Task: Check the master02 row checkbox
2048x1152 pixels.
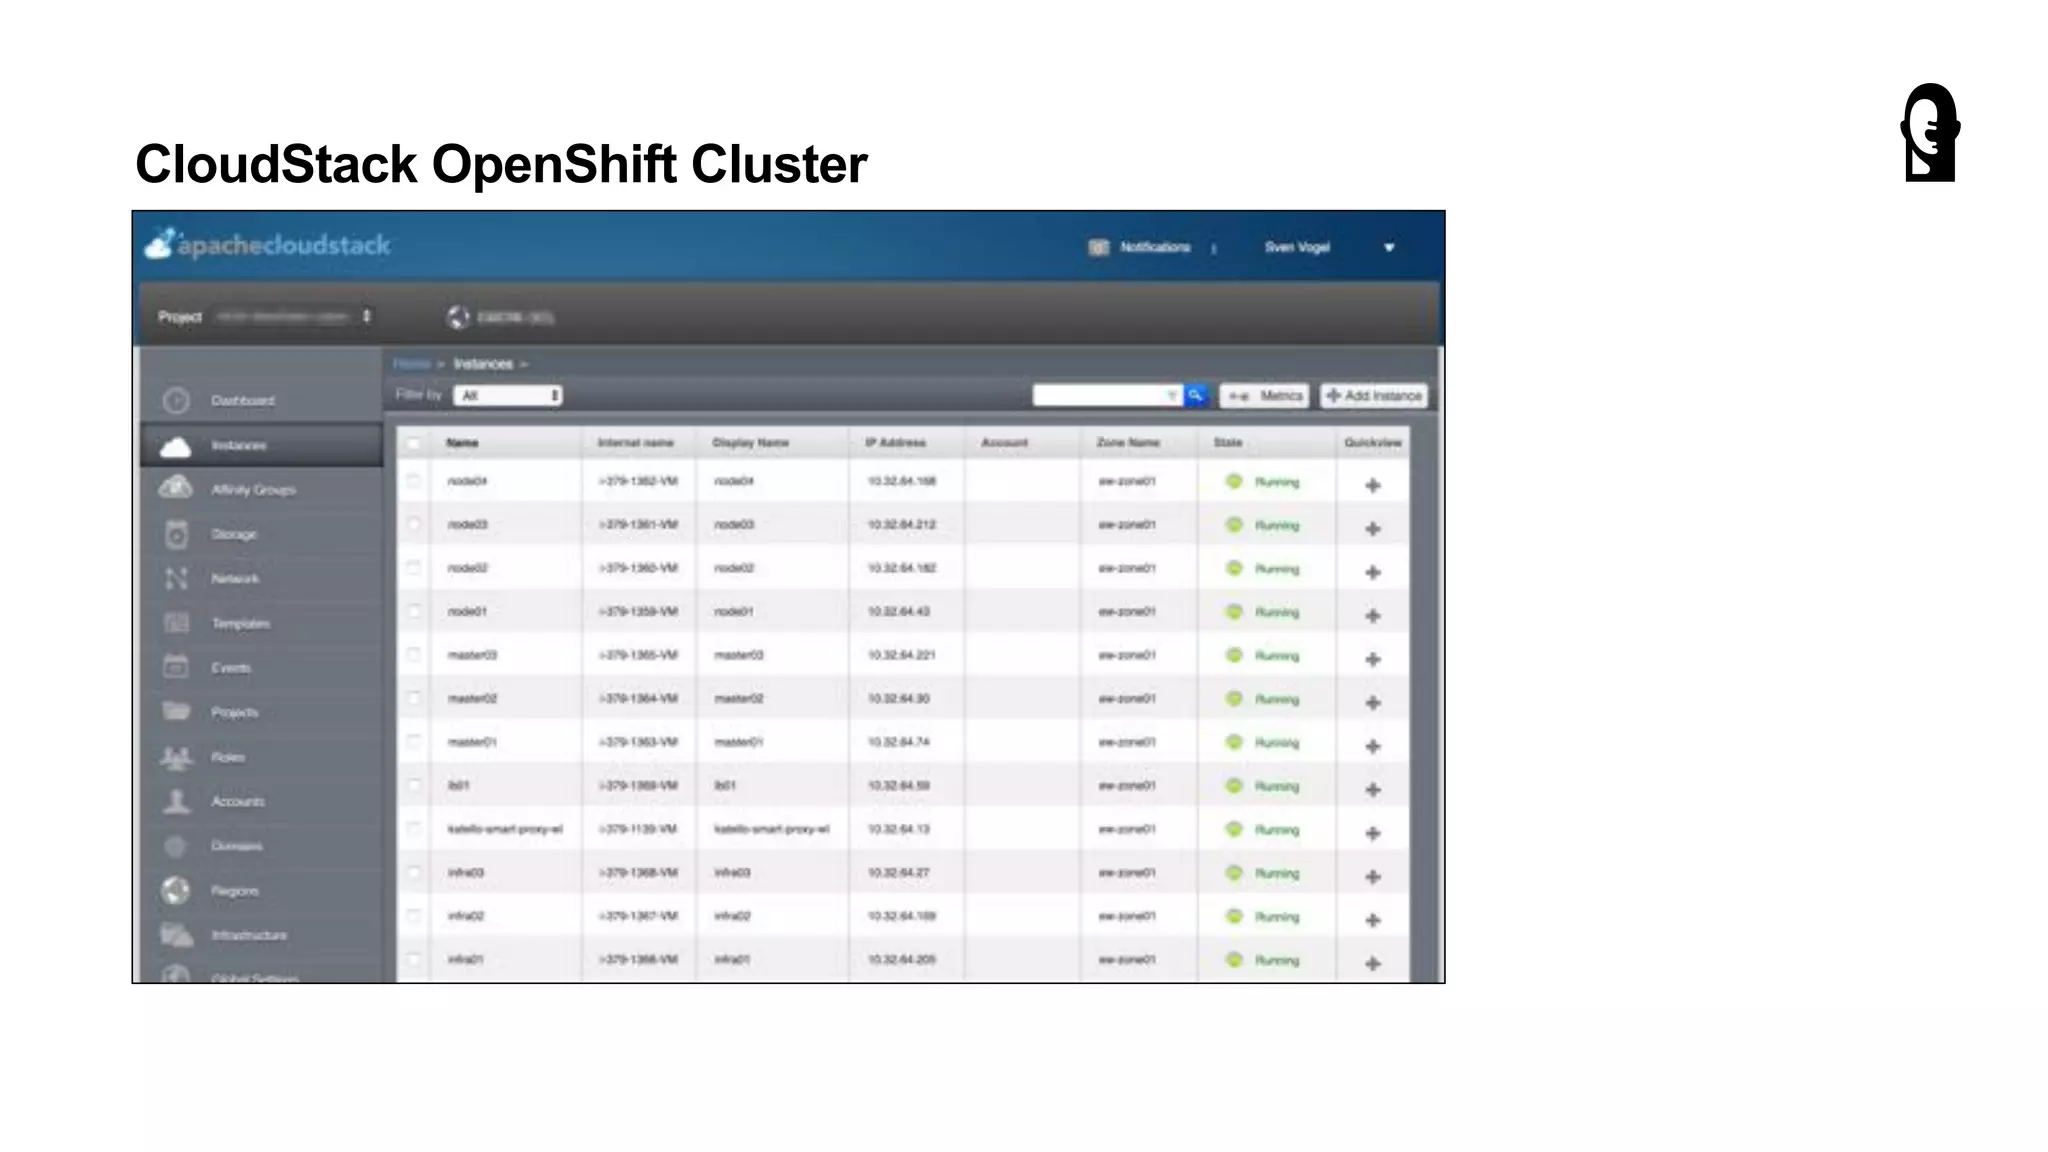Action: point(413,698)
